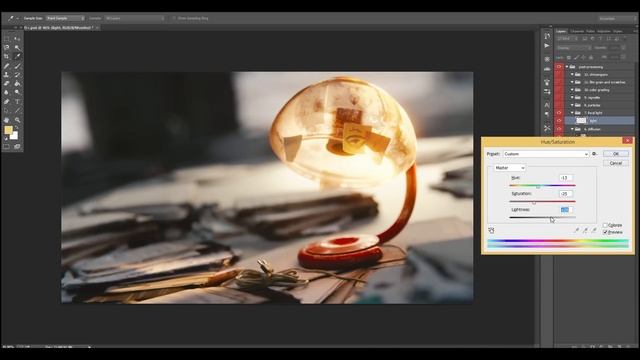
Task: Open the Tool Presets panel icon
Action: tap(547, 128)
